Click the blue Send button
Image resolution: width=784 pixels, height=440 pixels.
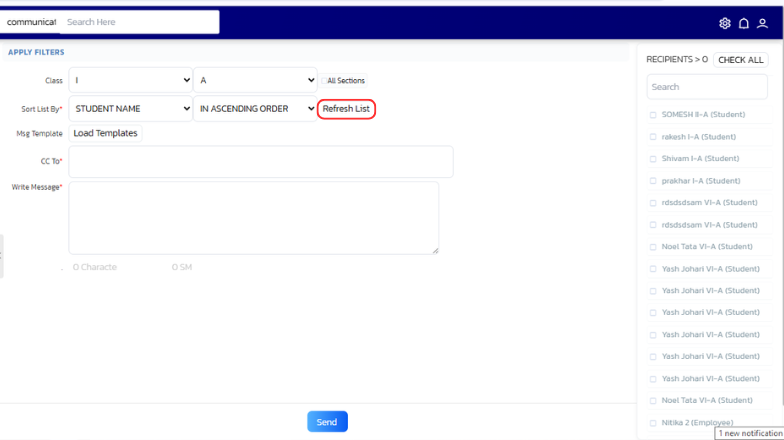pyautogui.click(x=327, y=422)
